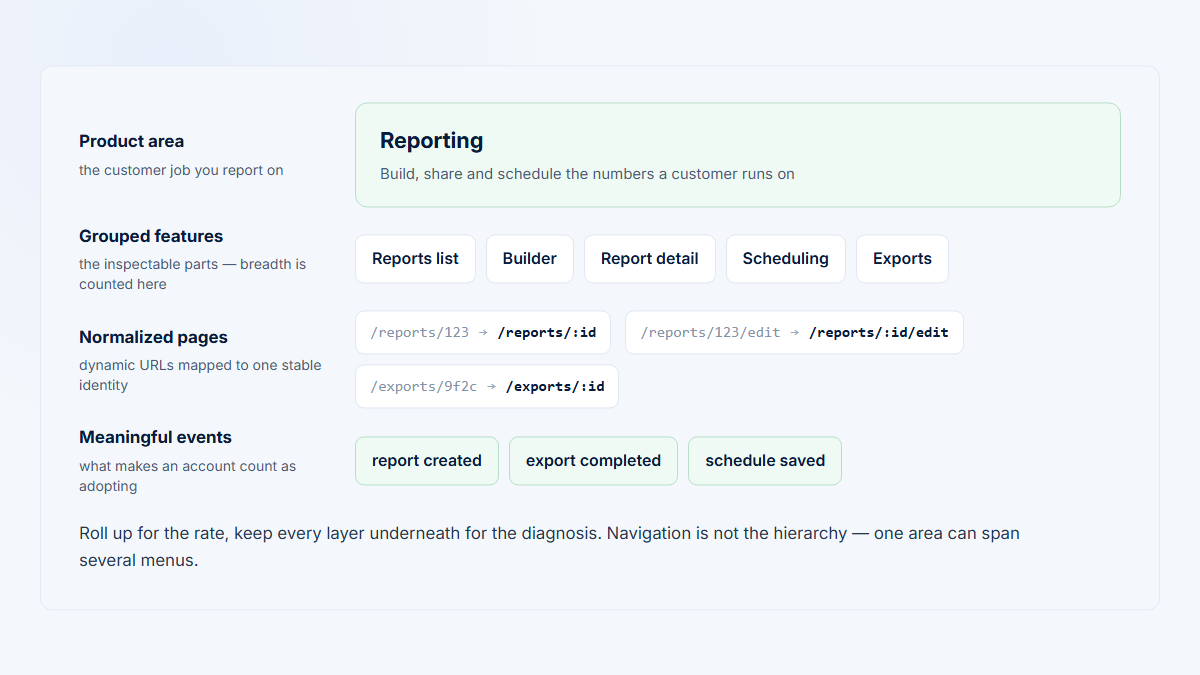Click 'dynamic URLs mapped to one stable identity'
Viewport: 1200px width, 675px height.
tap(200, 375)
